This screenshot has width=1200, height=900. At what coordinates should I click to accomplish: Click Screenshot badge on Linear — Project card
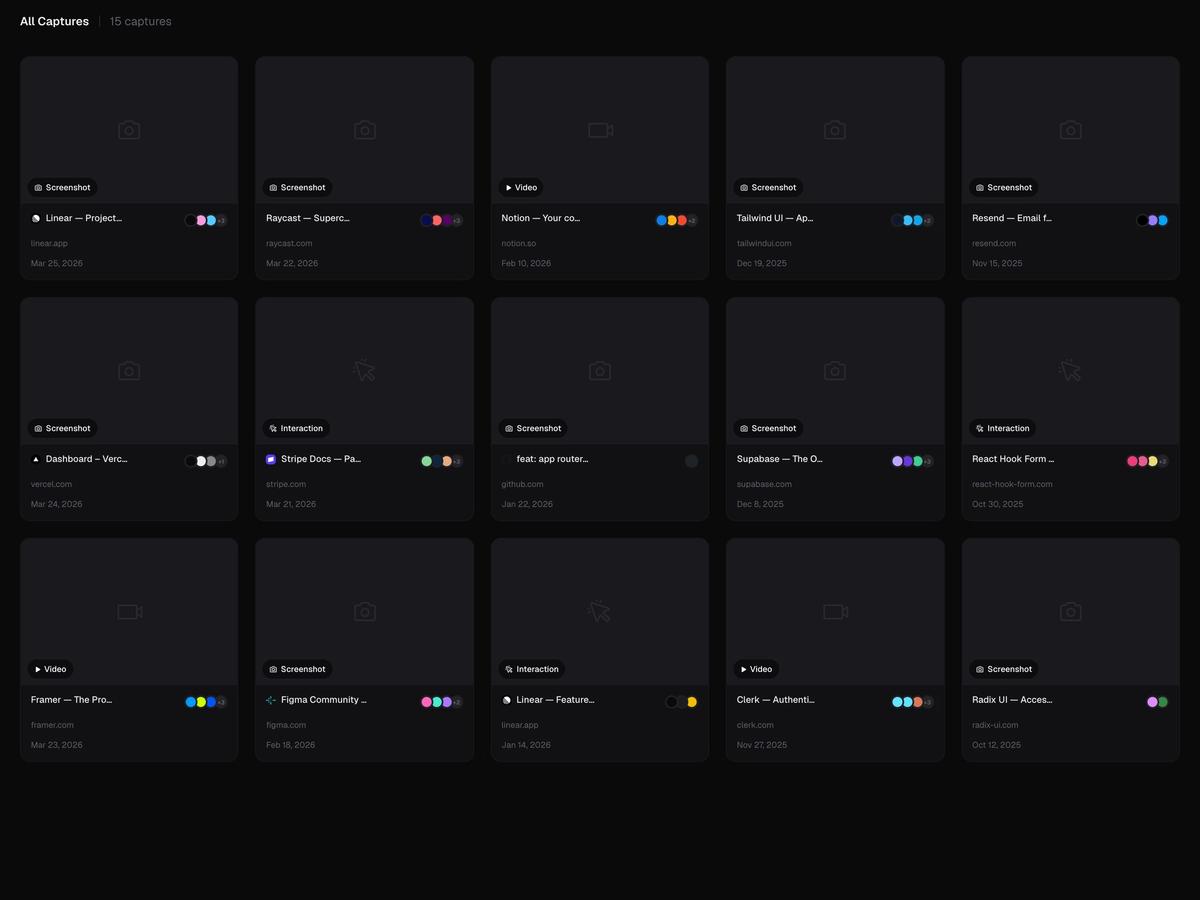click(x=63, y=187)
